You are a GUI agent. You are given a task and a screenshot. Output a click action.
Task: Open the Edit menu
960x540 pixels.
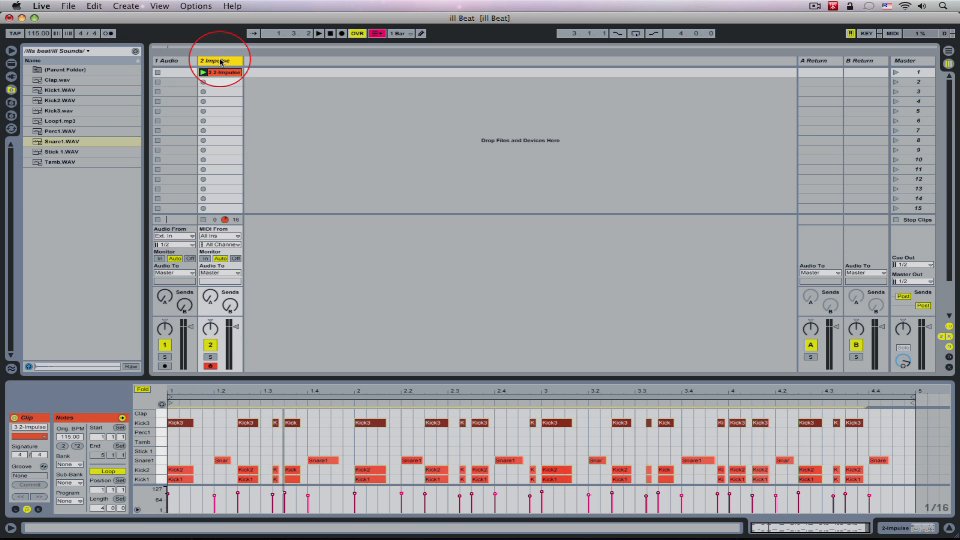94,6
